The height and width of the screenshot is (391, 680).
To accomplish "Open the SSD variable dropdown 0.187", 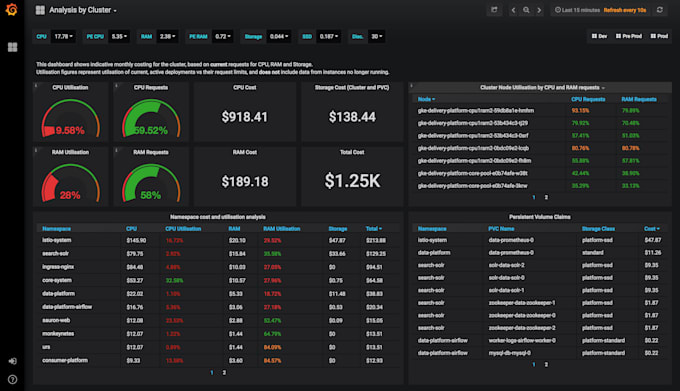I will (x=329, y=36).
